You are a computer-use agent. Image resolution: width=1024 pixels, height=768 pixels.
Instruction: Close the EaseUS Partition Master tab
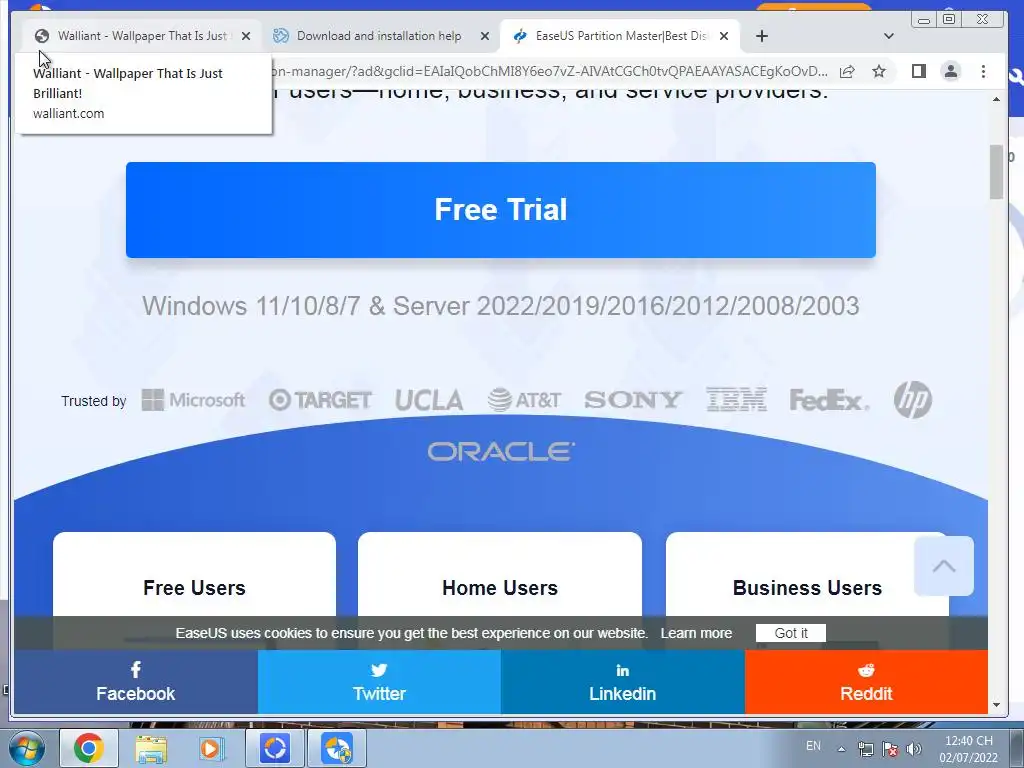point(724,37)
